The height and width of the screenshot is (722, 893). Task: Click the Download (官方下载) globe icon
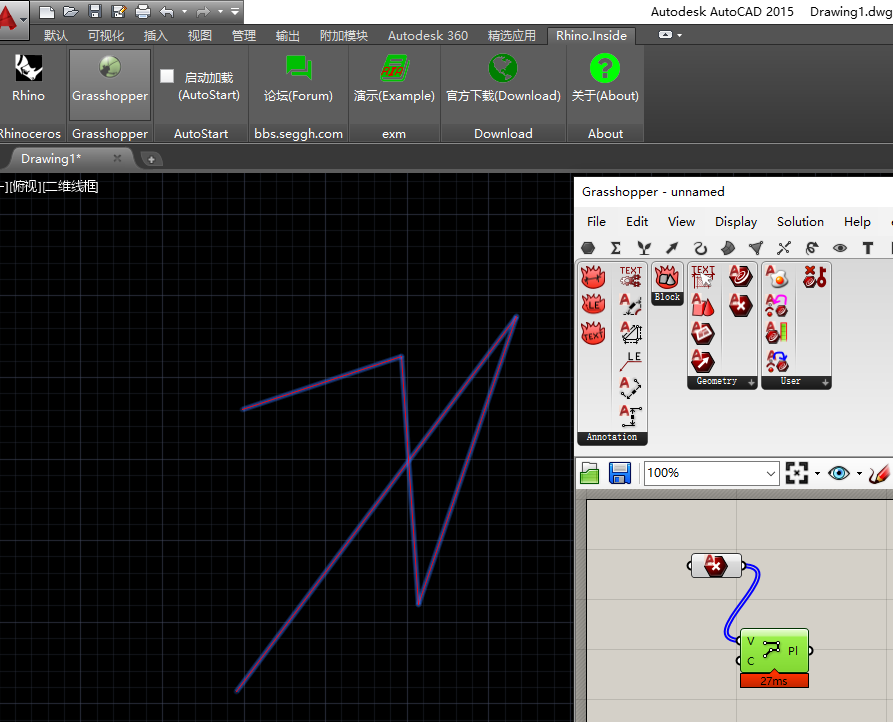click(503, 68)
